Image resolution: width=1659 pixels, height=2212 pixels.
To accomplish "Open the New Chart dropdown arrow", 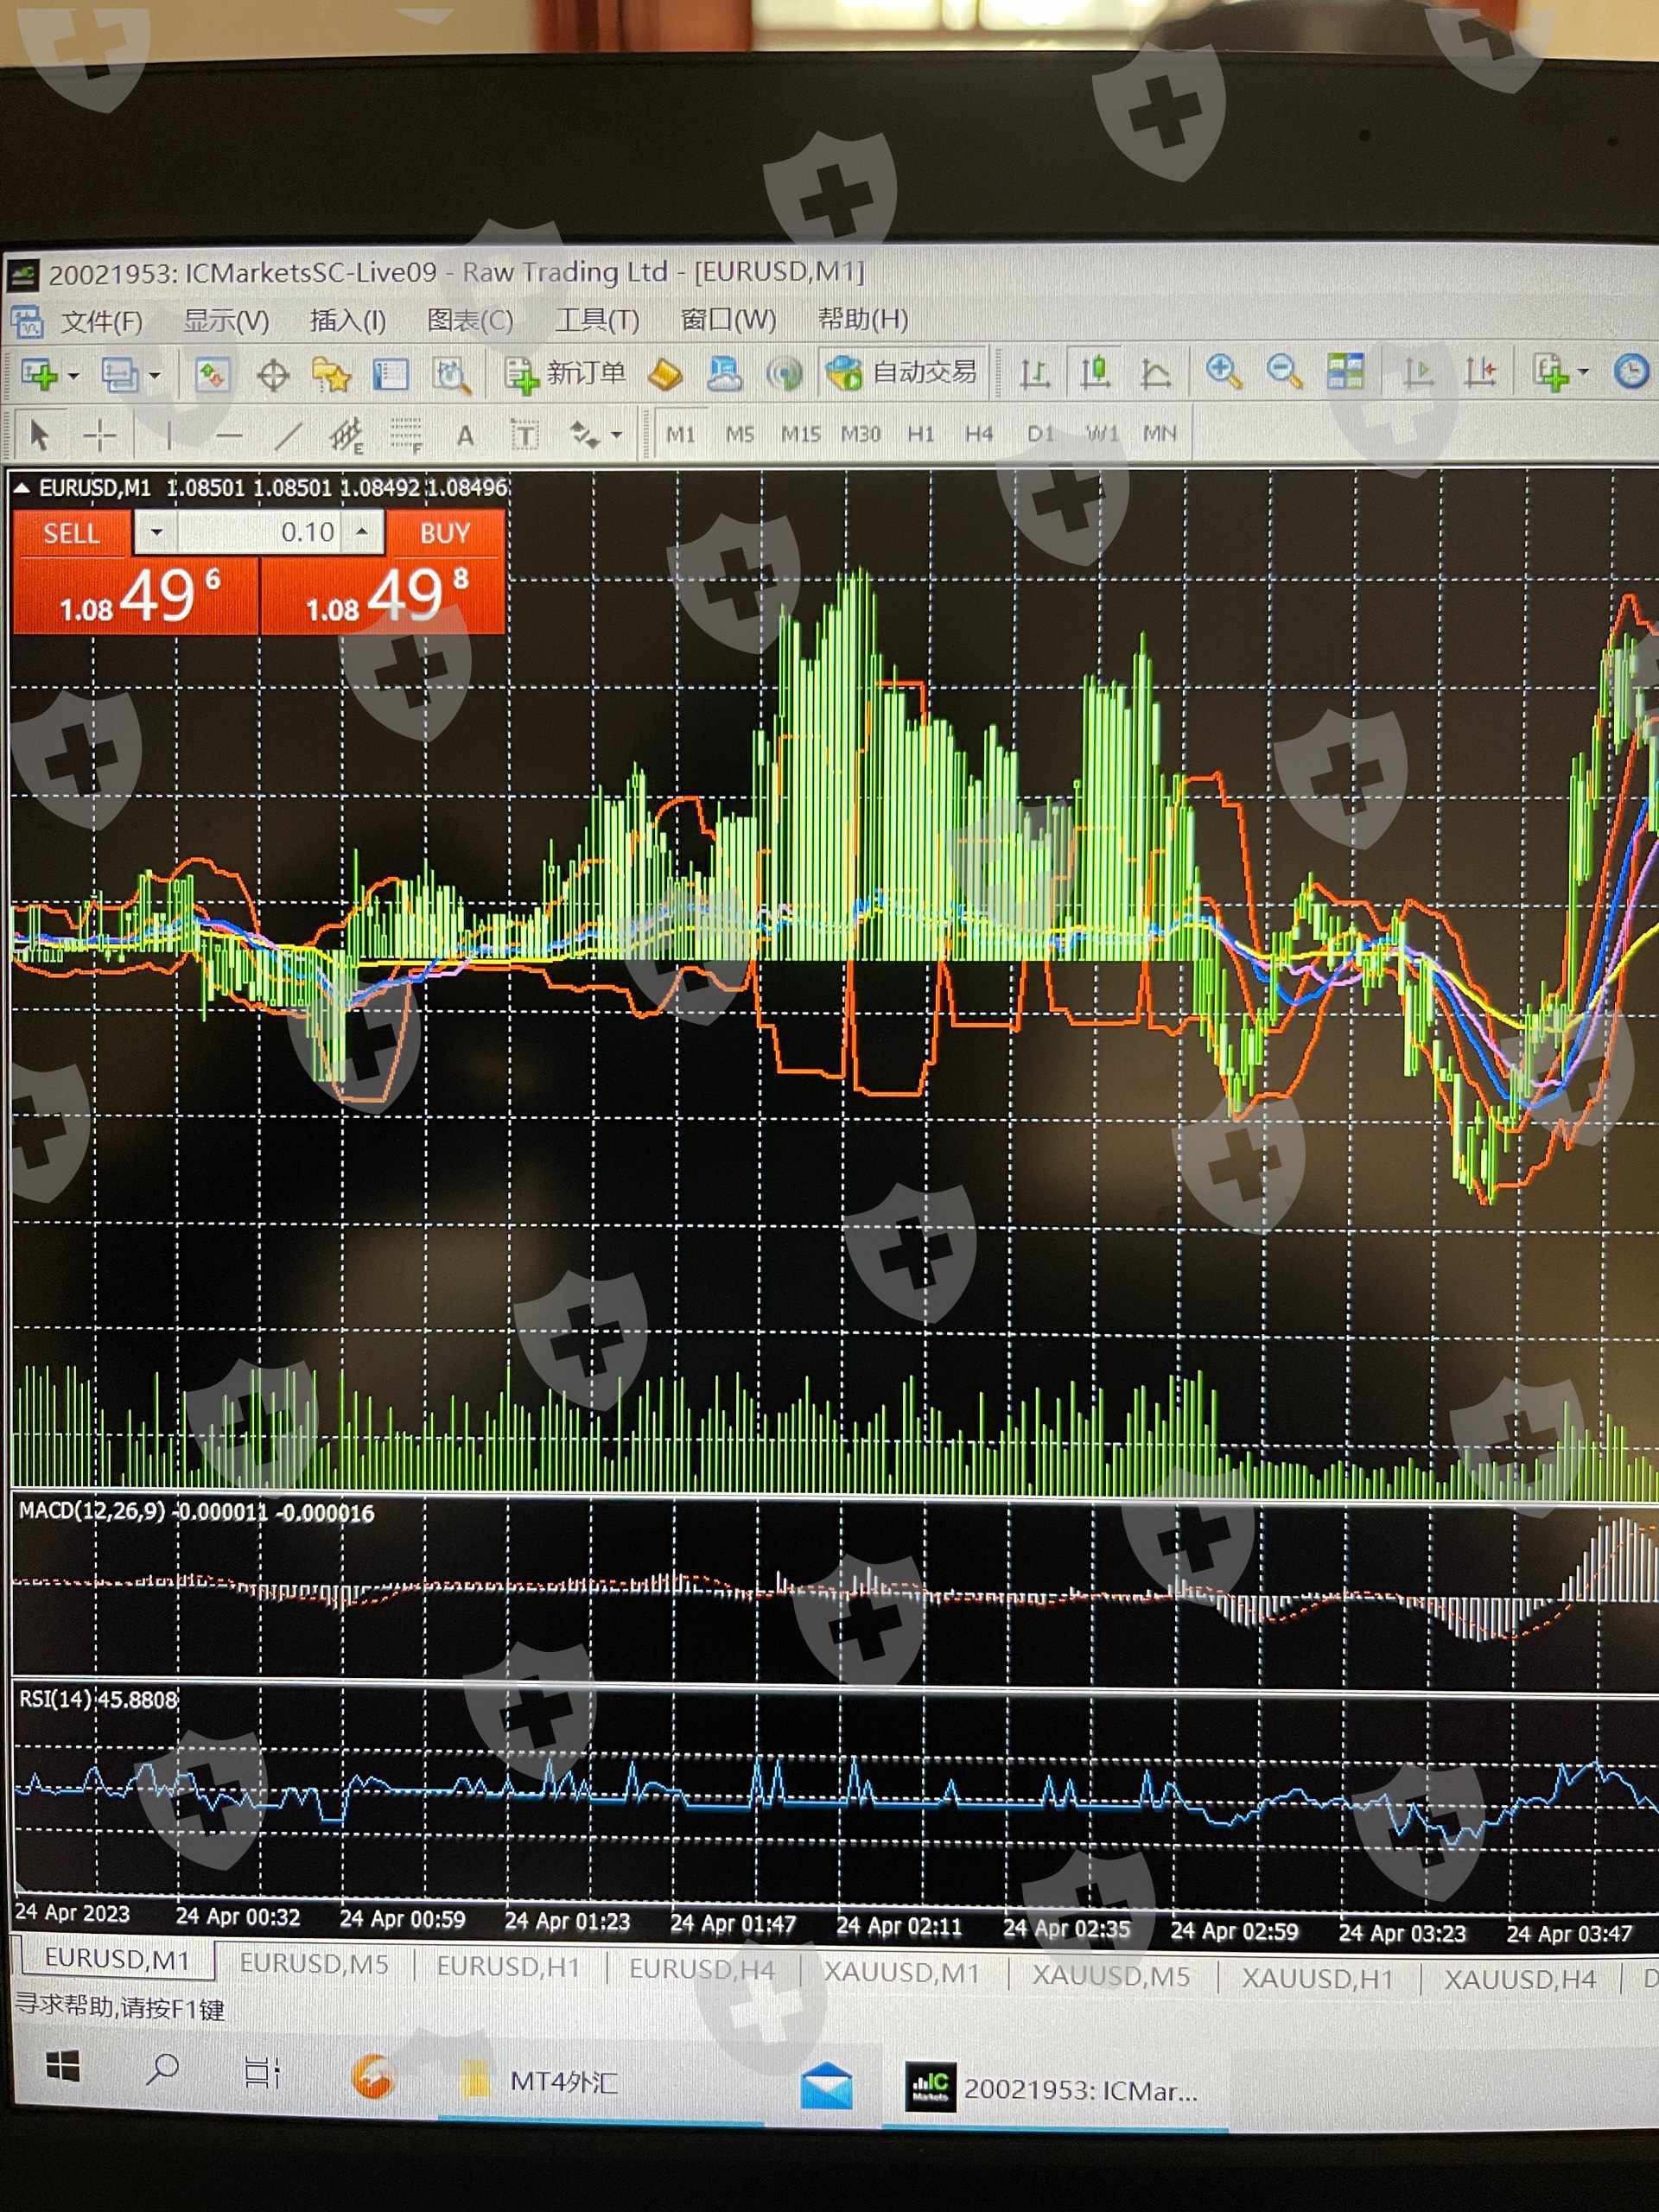I will tap(74, 376).
